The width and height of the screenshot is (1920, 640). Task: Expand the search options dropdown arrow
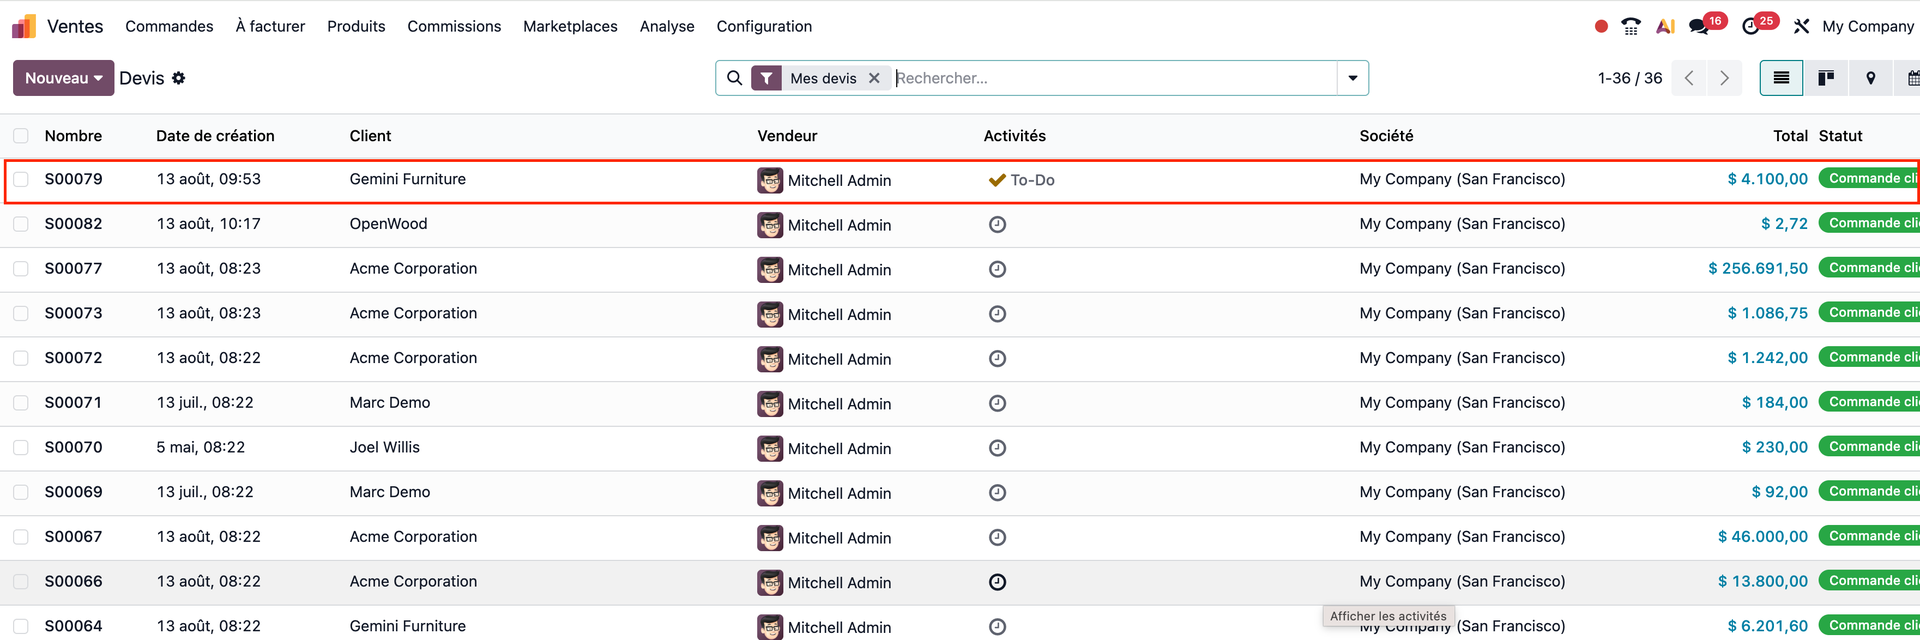1353,78
